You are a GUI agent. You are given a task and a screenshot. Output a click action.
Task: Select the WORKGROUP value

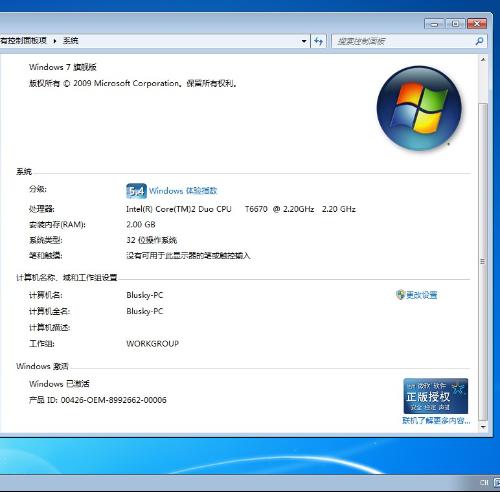click(x=153, y=344)
